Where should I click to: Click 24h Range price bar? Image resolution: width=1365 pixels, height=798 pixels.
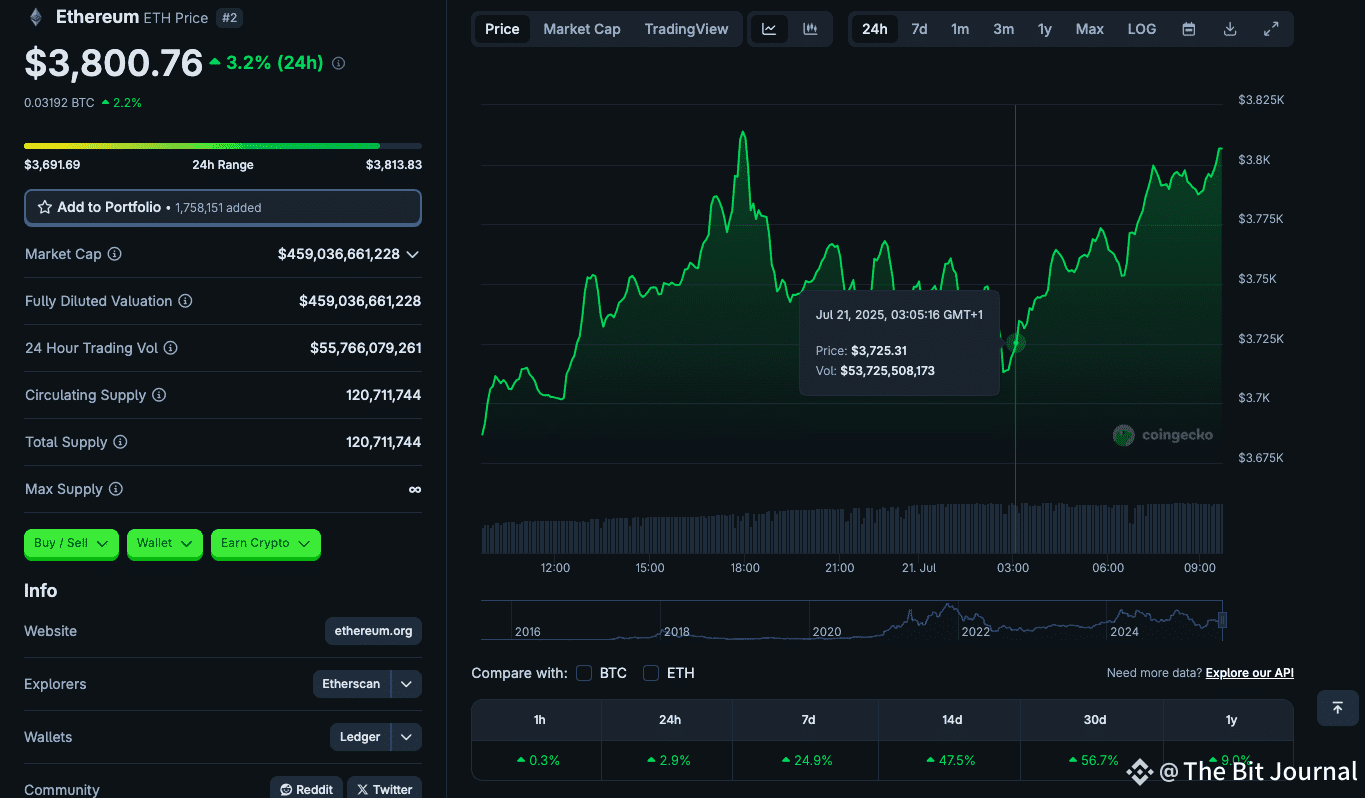click(x=223, y=146)
